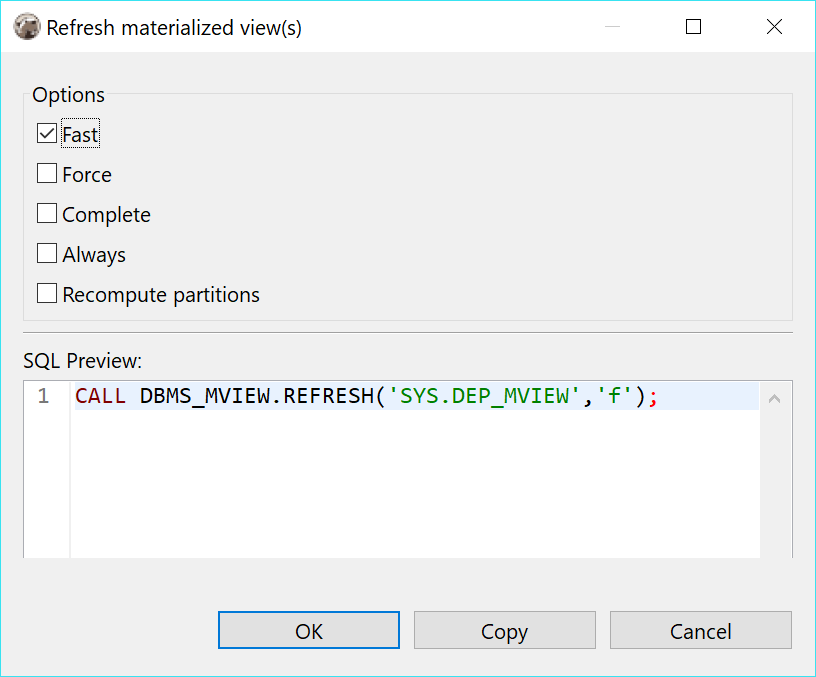Copy the SQL statement using Copy button
The image size is (816, 677).
(504, 630)
